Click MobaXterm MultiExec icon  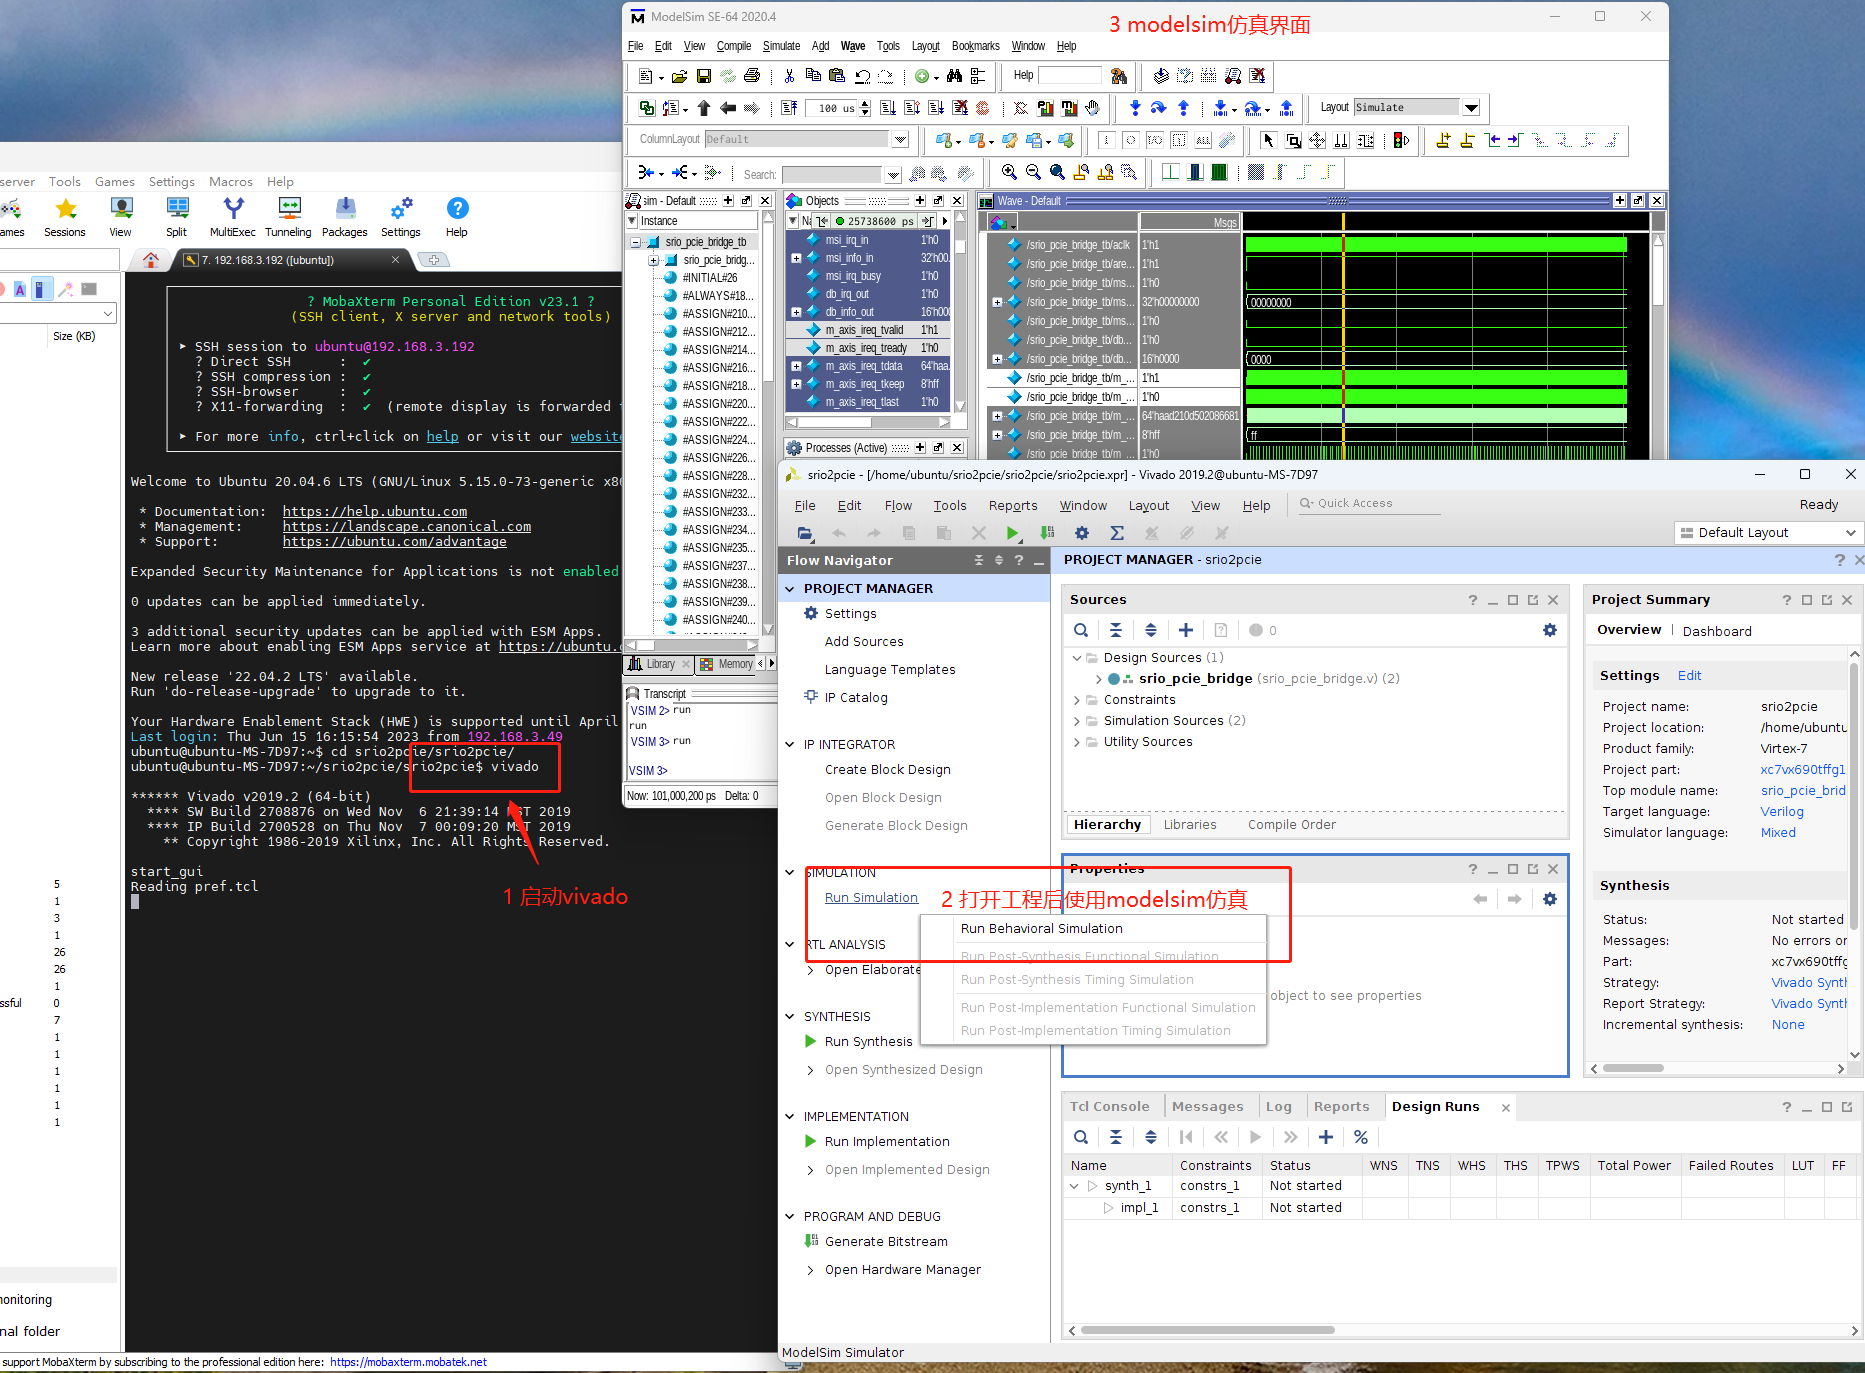[x=233, y=208]
